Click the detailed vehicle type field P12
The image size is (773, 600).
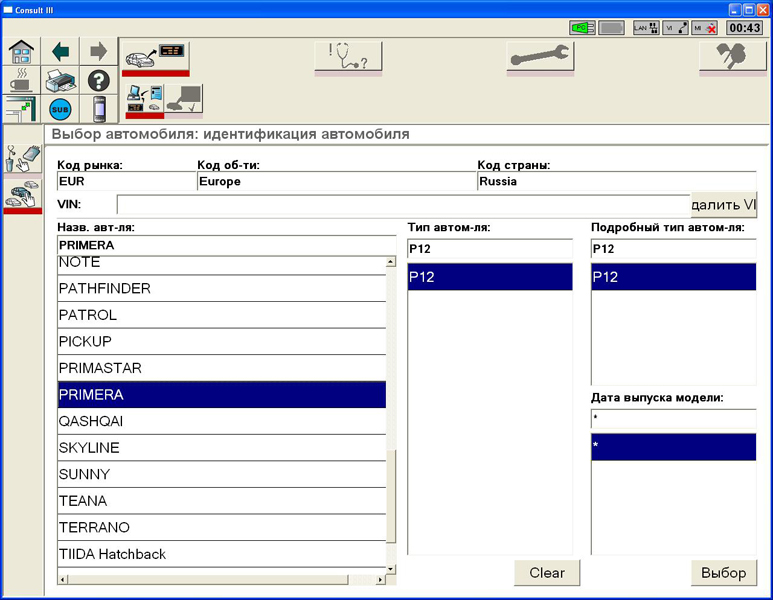click(673, 249)
